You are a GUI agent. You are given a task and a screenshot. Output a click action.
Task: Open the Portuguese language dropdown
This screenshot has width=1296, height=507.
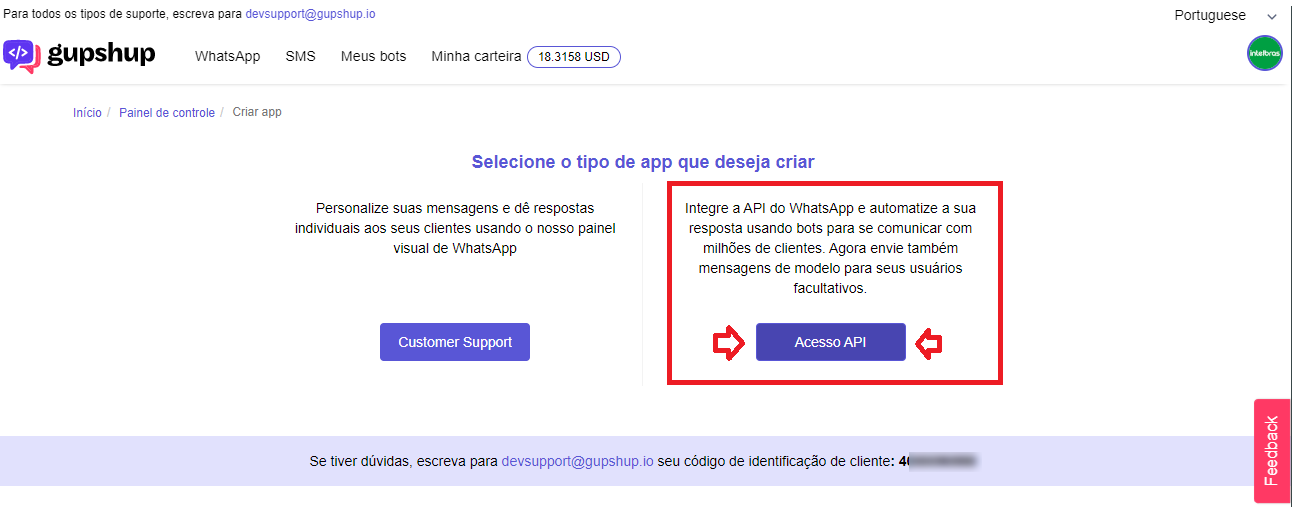click(1225, 15)
